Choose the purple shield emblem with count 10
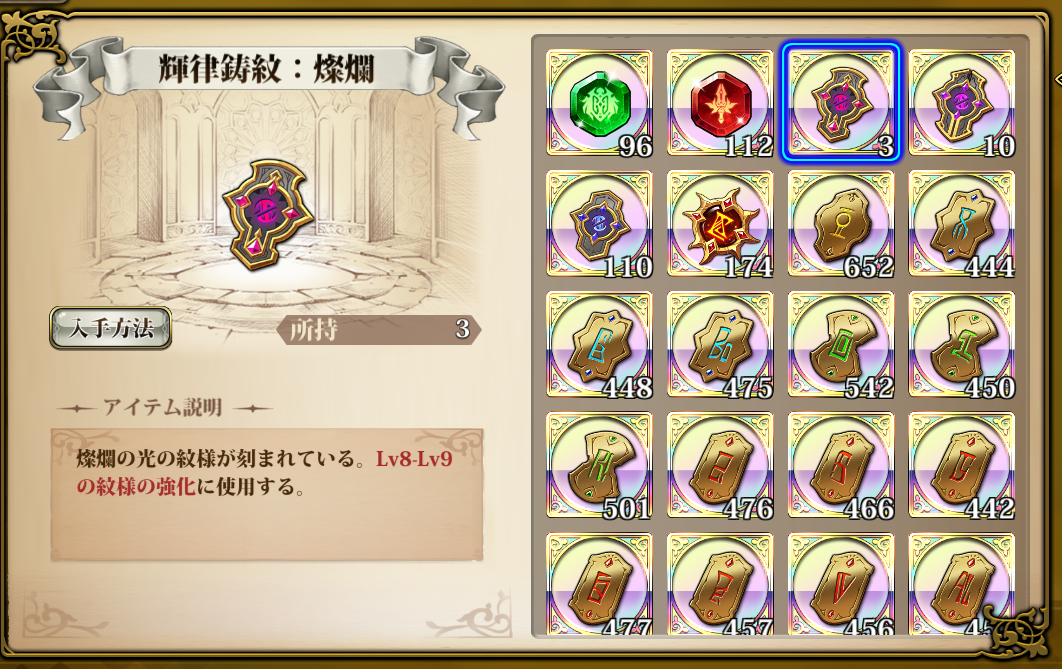 click(x=961, y=103)
